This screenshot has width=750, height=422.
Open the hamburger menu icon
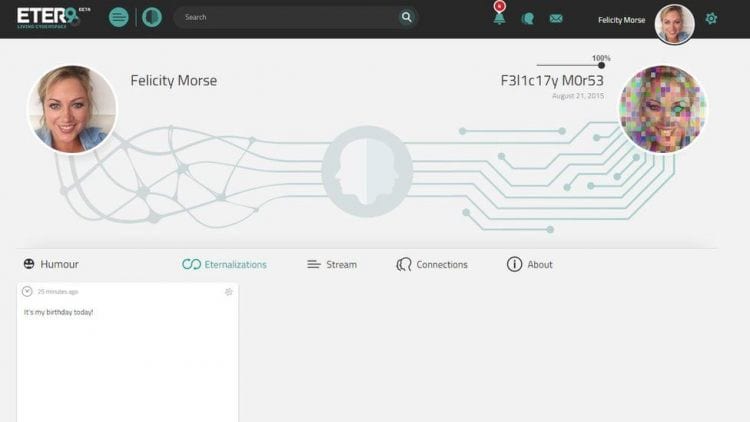119,18
